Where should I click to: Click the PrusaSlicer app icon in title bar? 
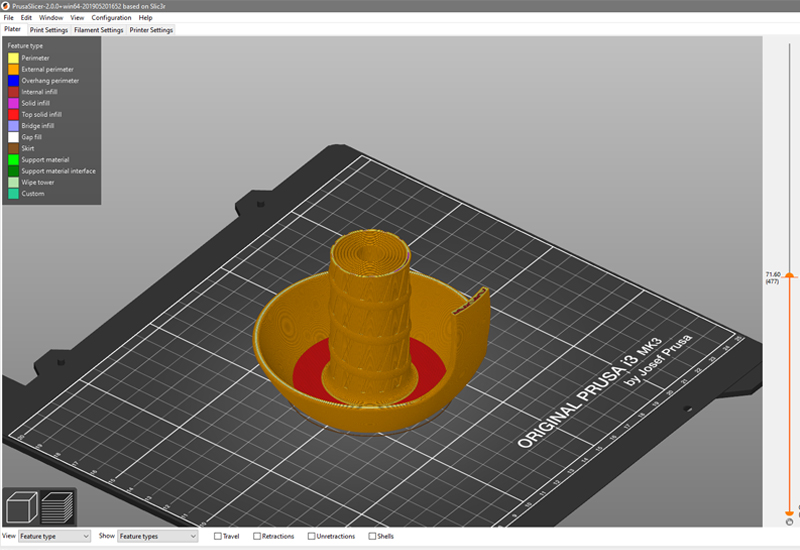(6, 5)
